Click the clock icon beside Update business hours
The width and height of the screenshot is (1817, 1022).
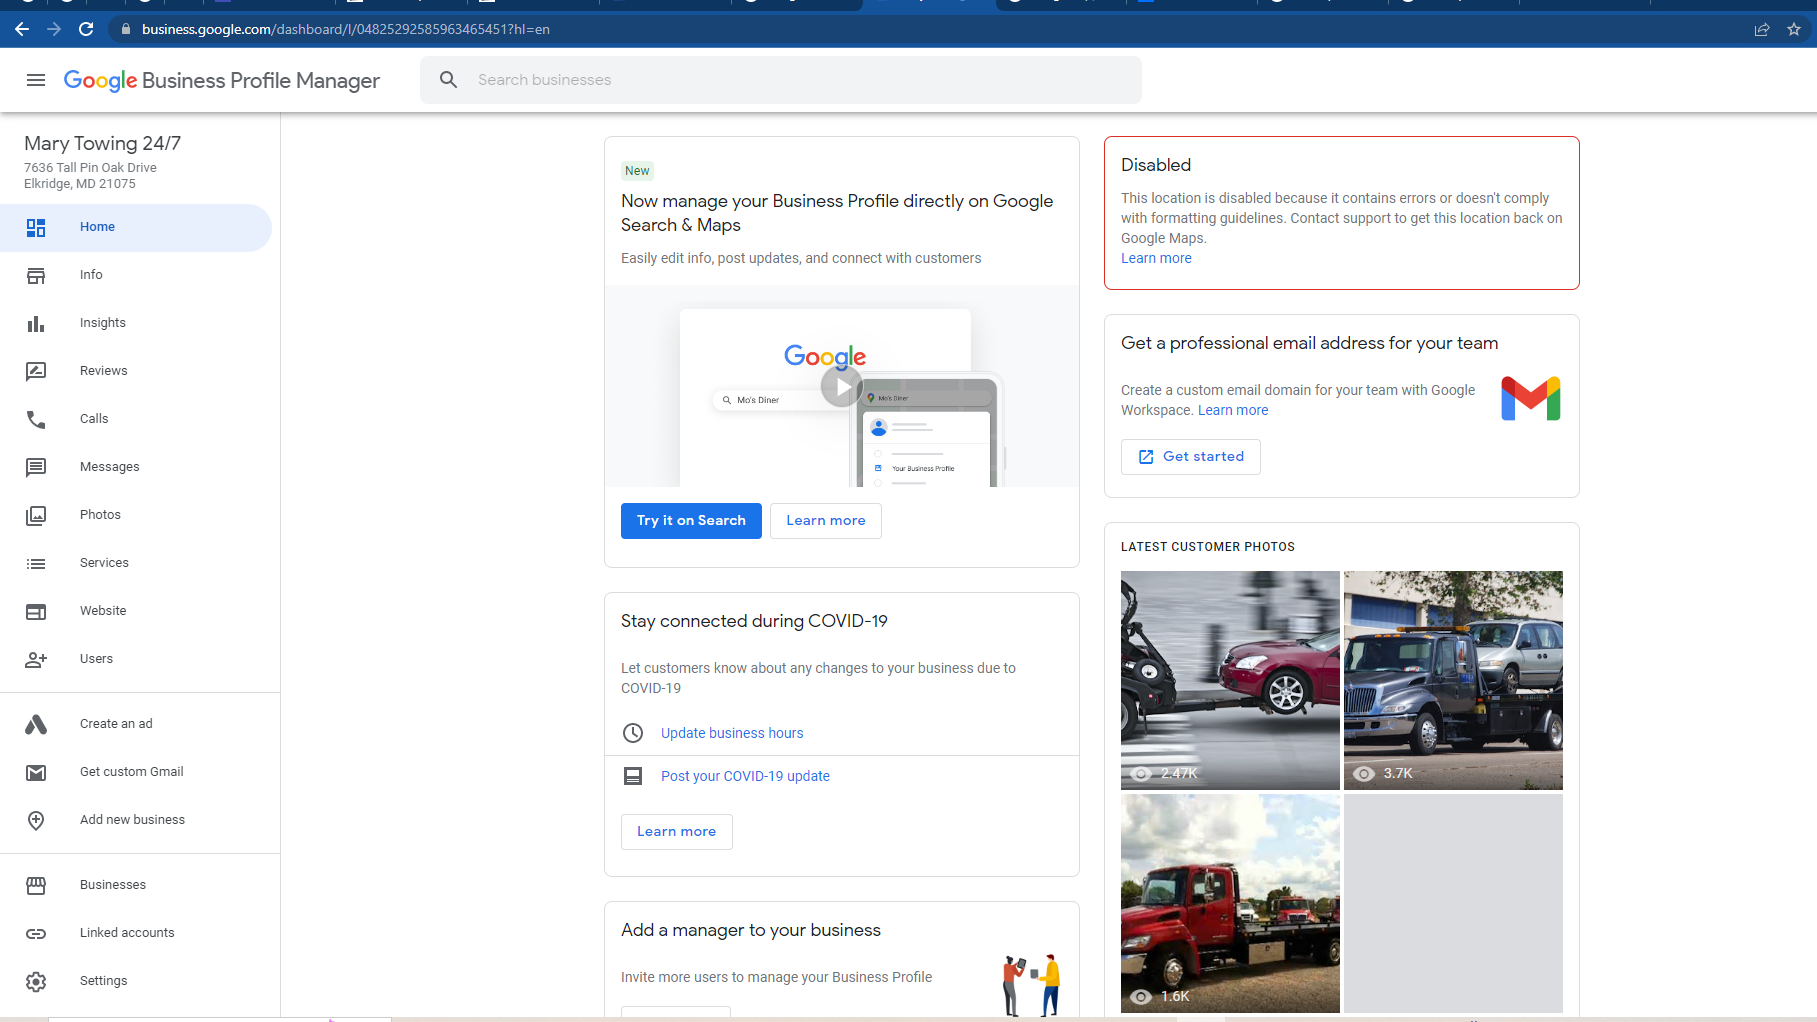click(x=633, y=733)
